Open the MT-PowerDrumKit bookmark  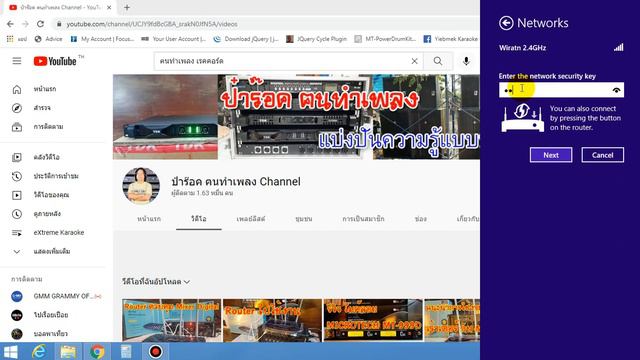[385, 39]
